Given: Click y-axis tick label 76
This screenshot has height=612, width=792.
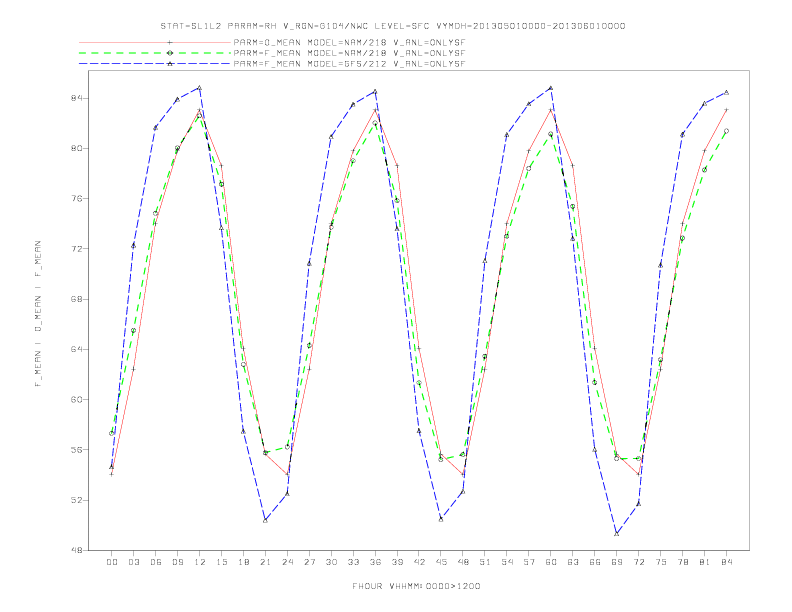Looking at the screenshot, I should point(76,198).
